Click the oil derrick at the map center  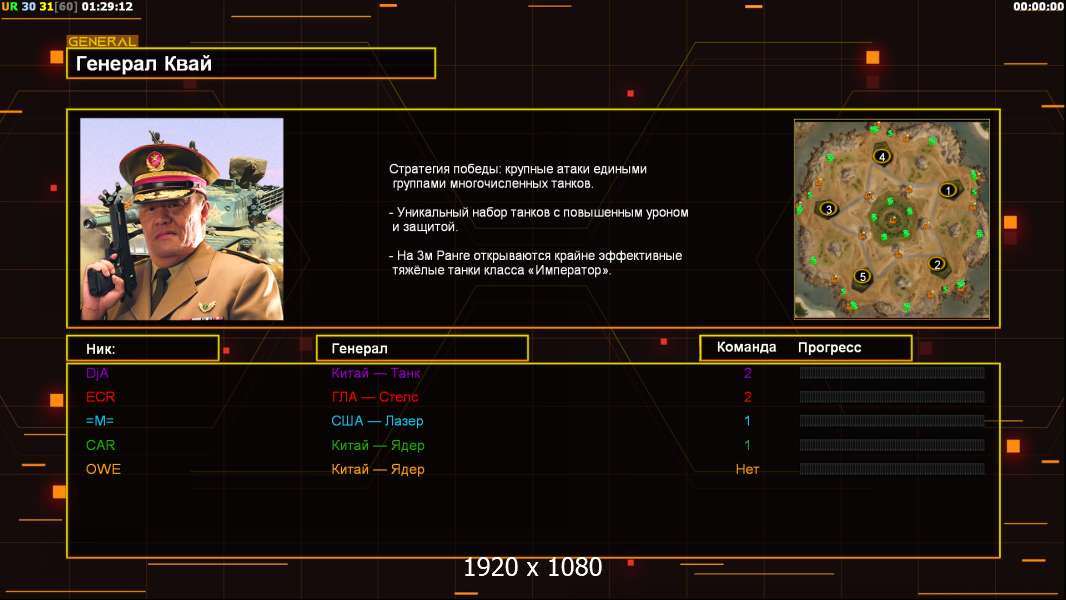(x=891, y=219)
